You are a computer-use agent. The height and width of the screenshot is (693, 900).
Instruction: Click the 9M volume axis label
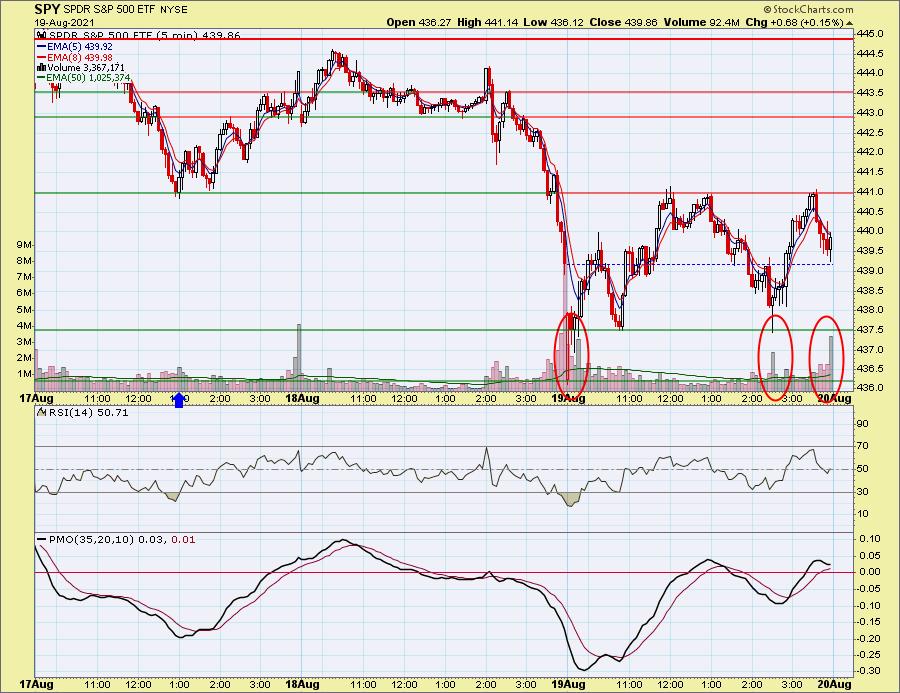(x=25, y=245)
